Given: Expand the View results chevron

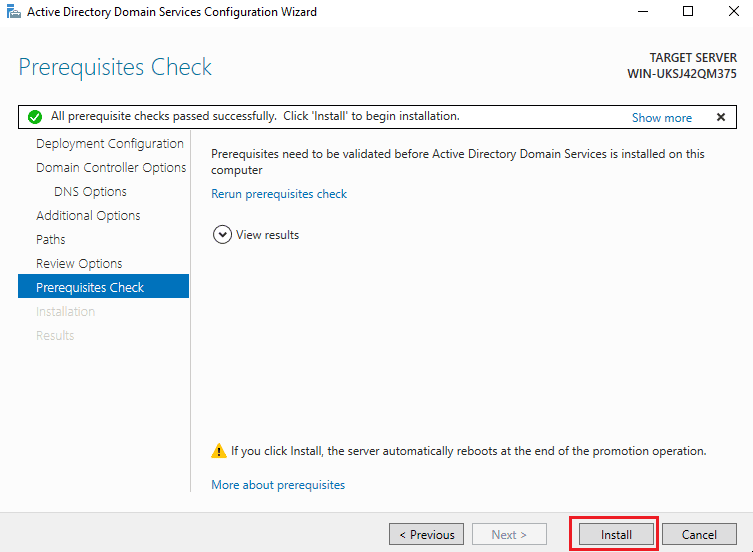Looking at the screenshot, I should tap(222, 235).
